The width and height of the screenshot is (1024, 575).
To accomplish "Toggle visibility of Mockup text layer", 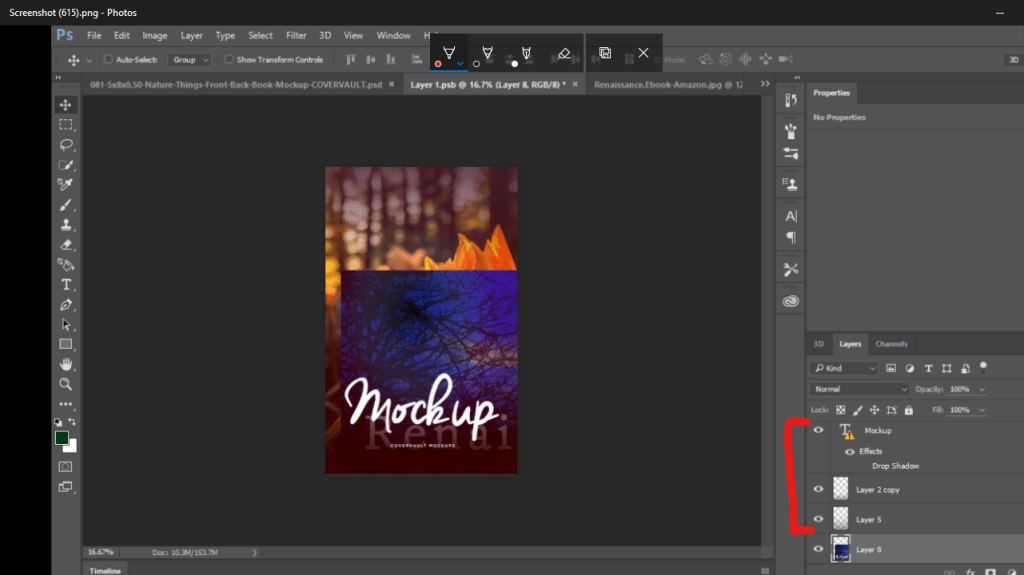I will tap(819, 430).
